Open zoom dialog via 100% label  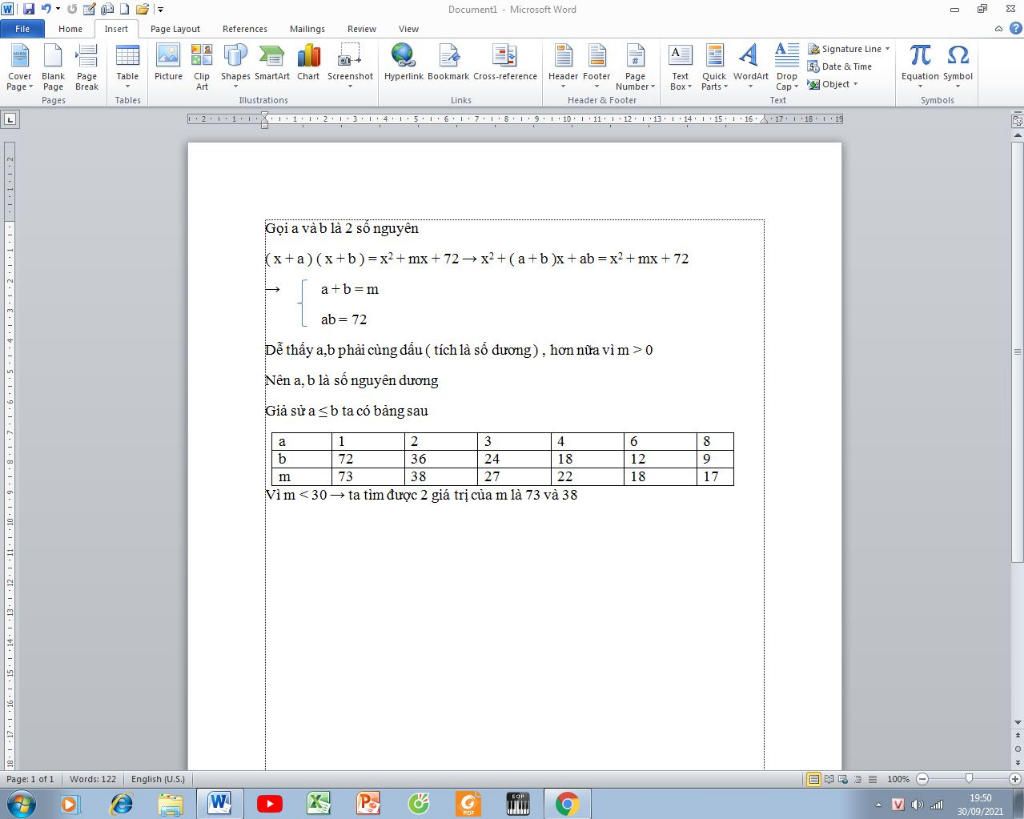click(x=898, y=779)
